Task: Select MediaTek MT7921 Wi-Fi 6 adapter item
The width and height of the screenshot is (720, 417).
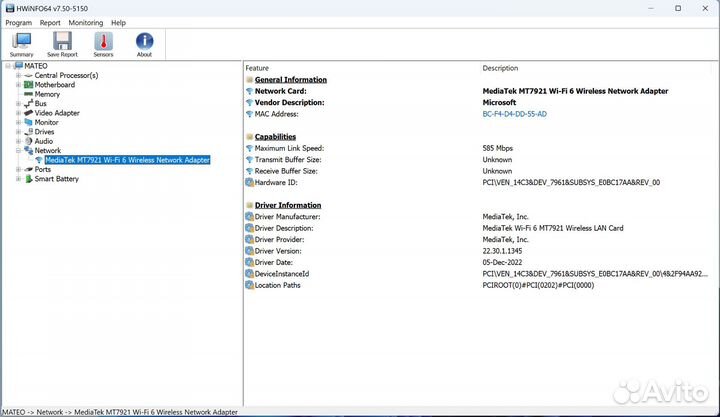Action: [x=127, y=160]
